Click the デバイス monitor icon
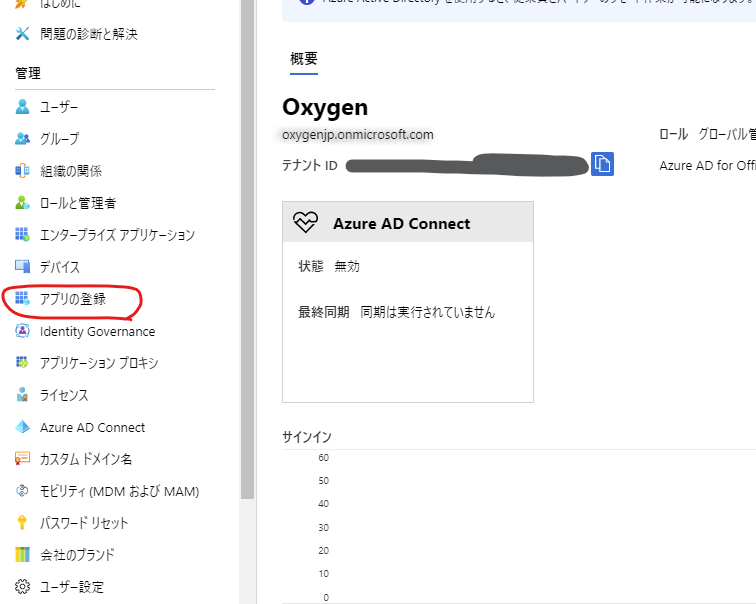 (22, 267)
